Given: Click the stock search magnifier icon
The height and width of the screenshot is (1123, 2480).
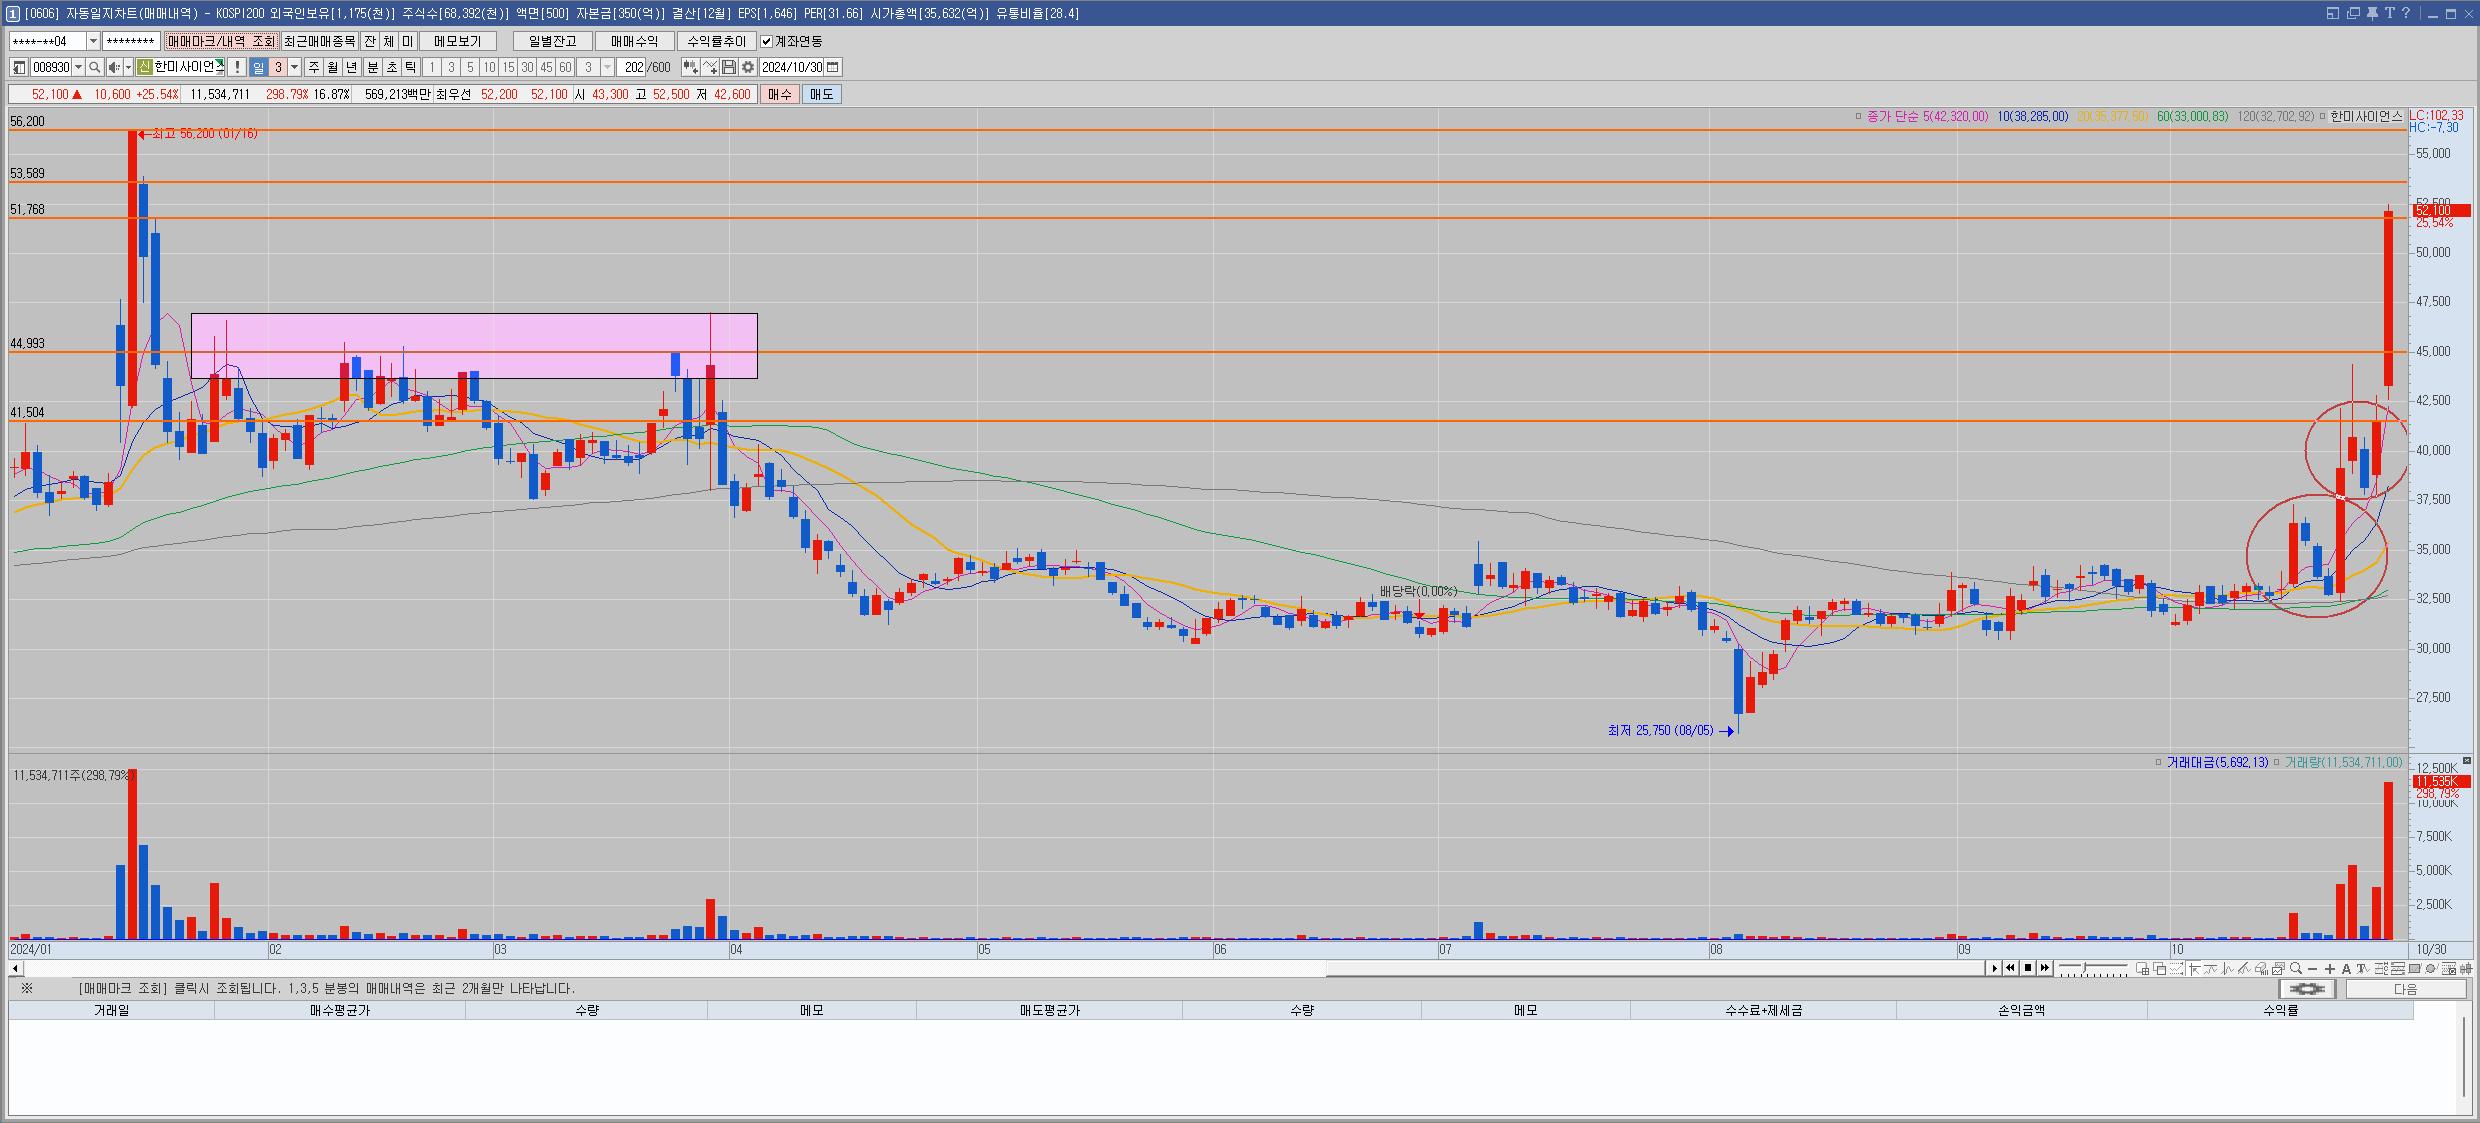Looking at the screenshot, I should [94, 67].
